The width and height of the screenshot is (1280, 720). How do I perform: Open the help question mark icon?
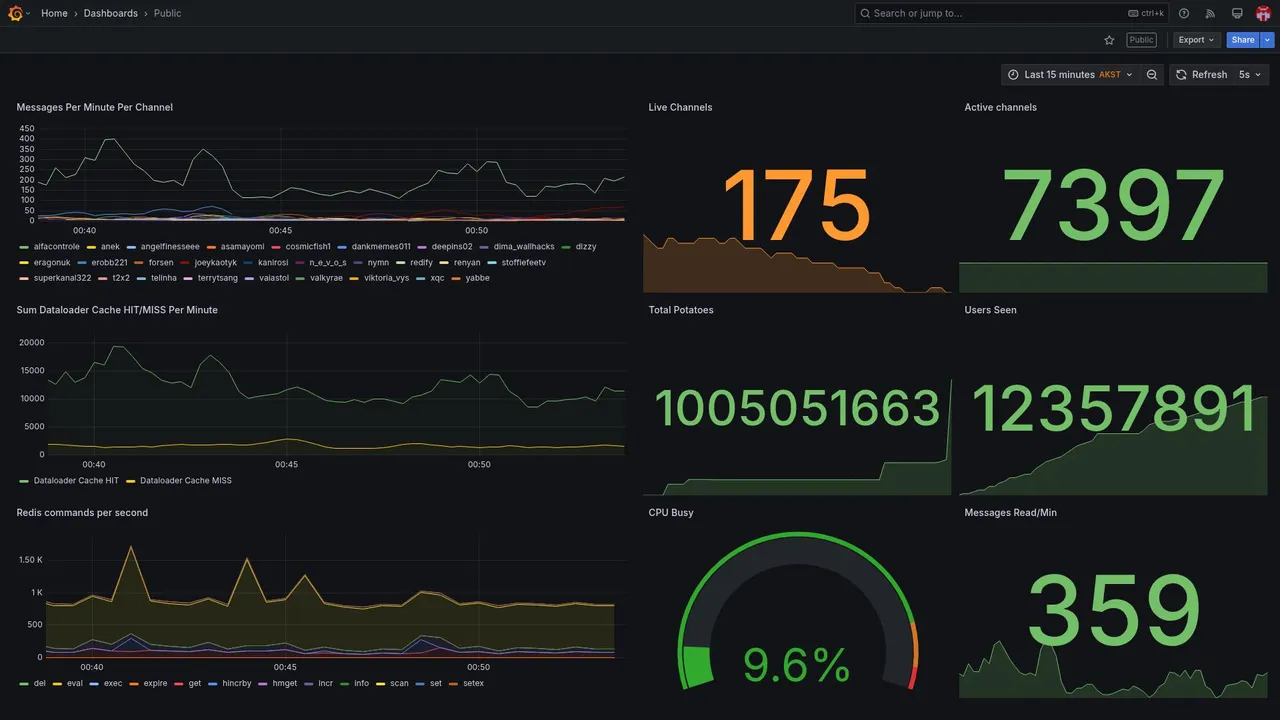(1184, 13)
